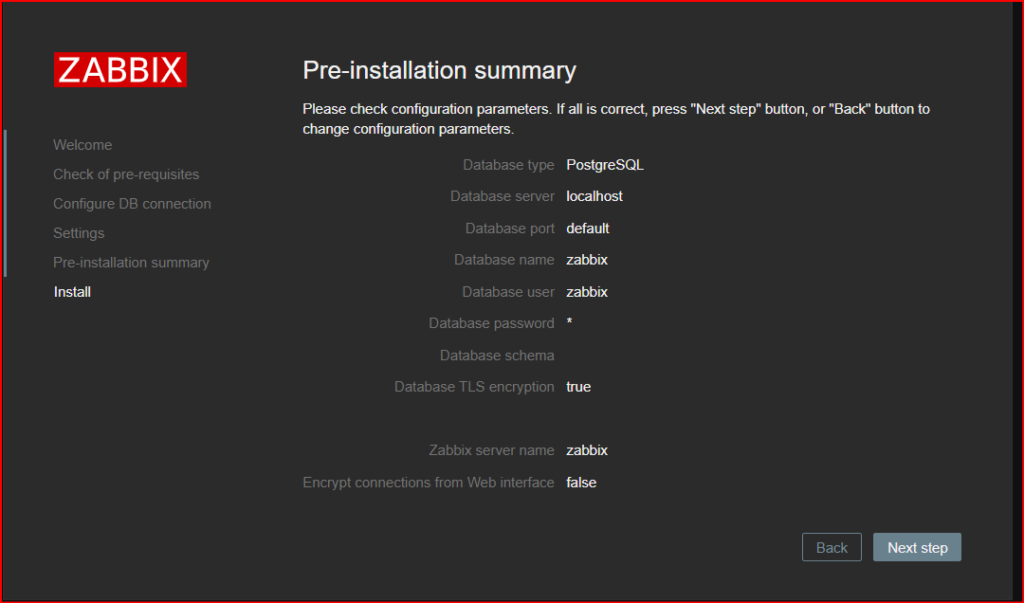Click the Database user value zabbix
The width and height of the screenshot is (1024, 603).
pyautogui.click(x=587, y=292)
